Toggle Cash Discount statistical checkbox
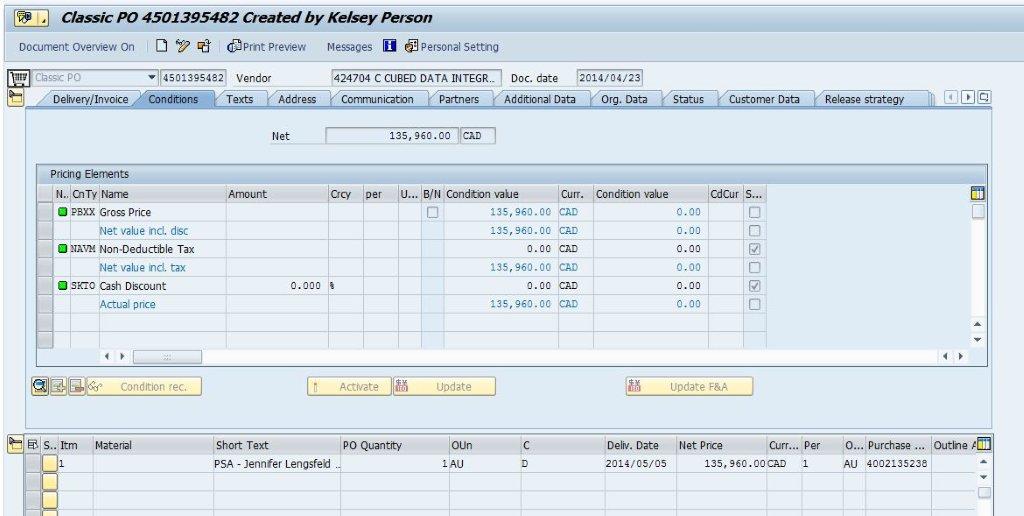 click(x=754, y=286)
